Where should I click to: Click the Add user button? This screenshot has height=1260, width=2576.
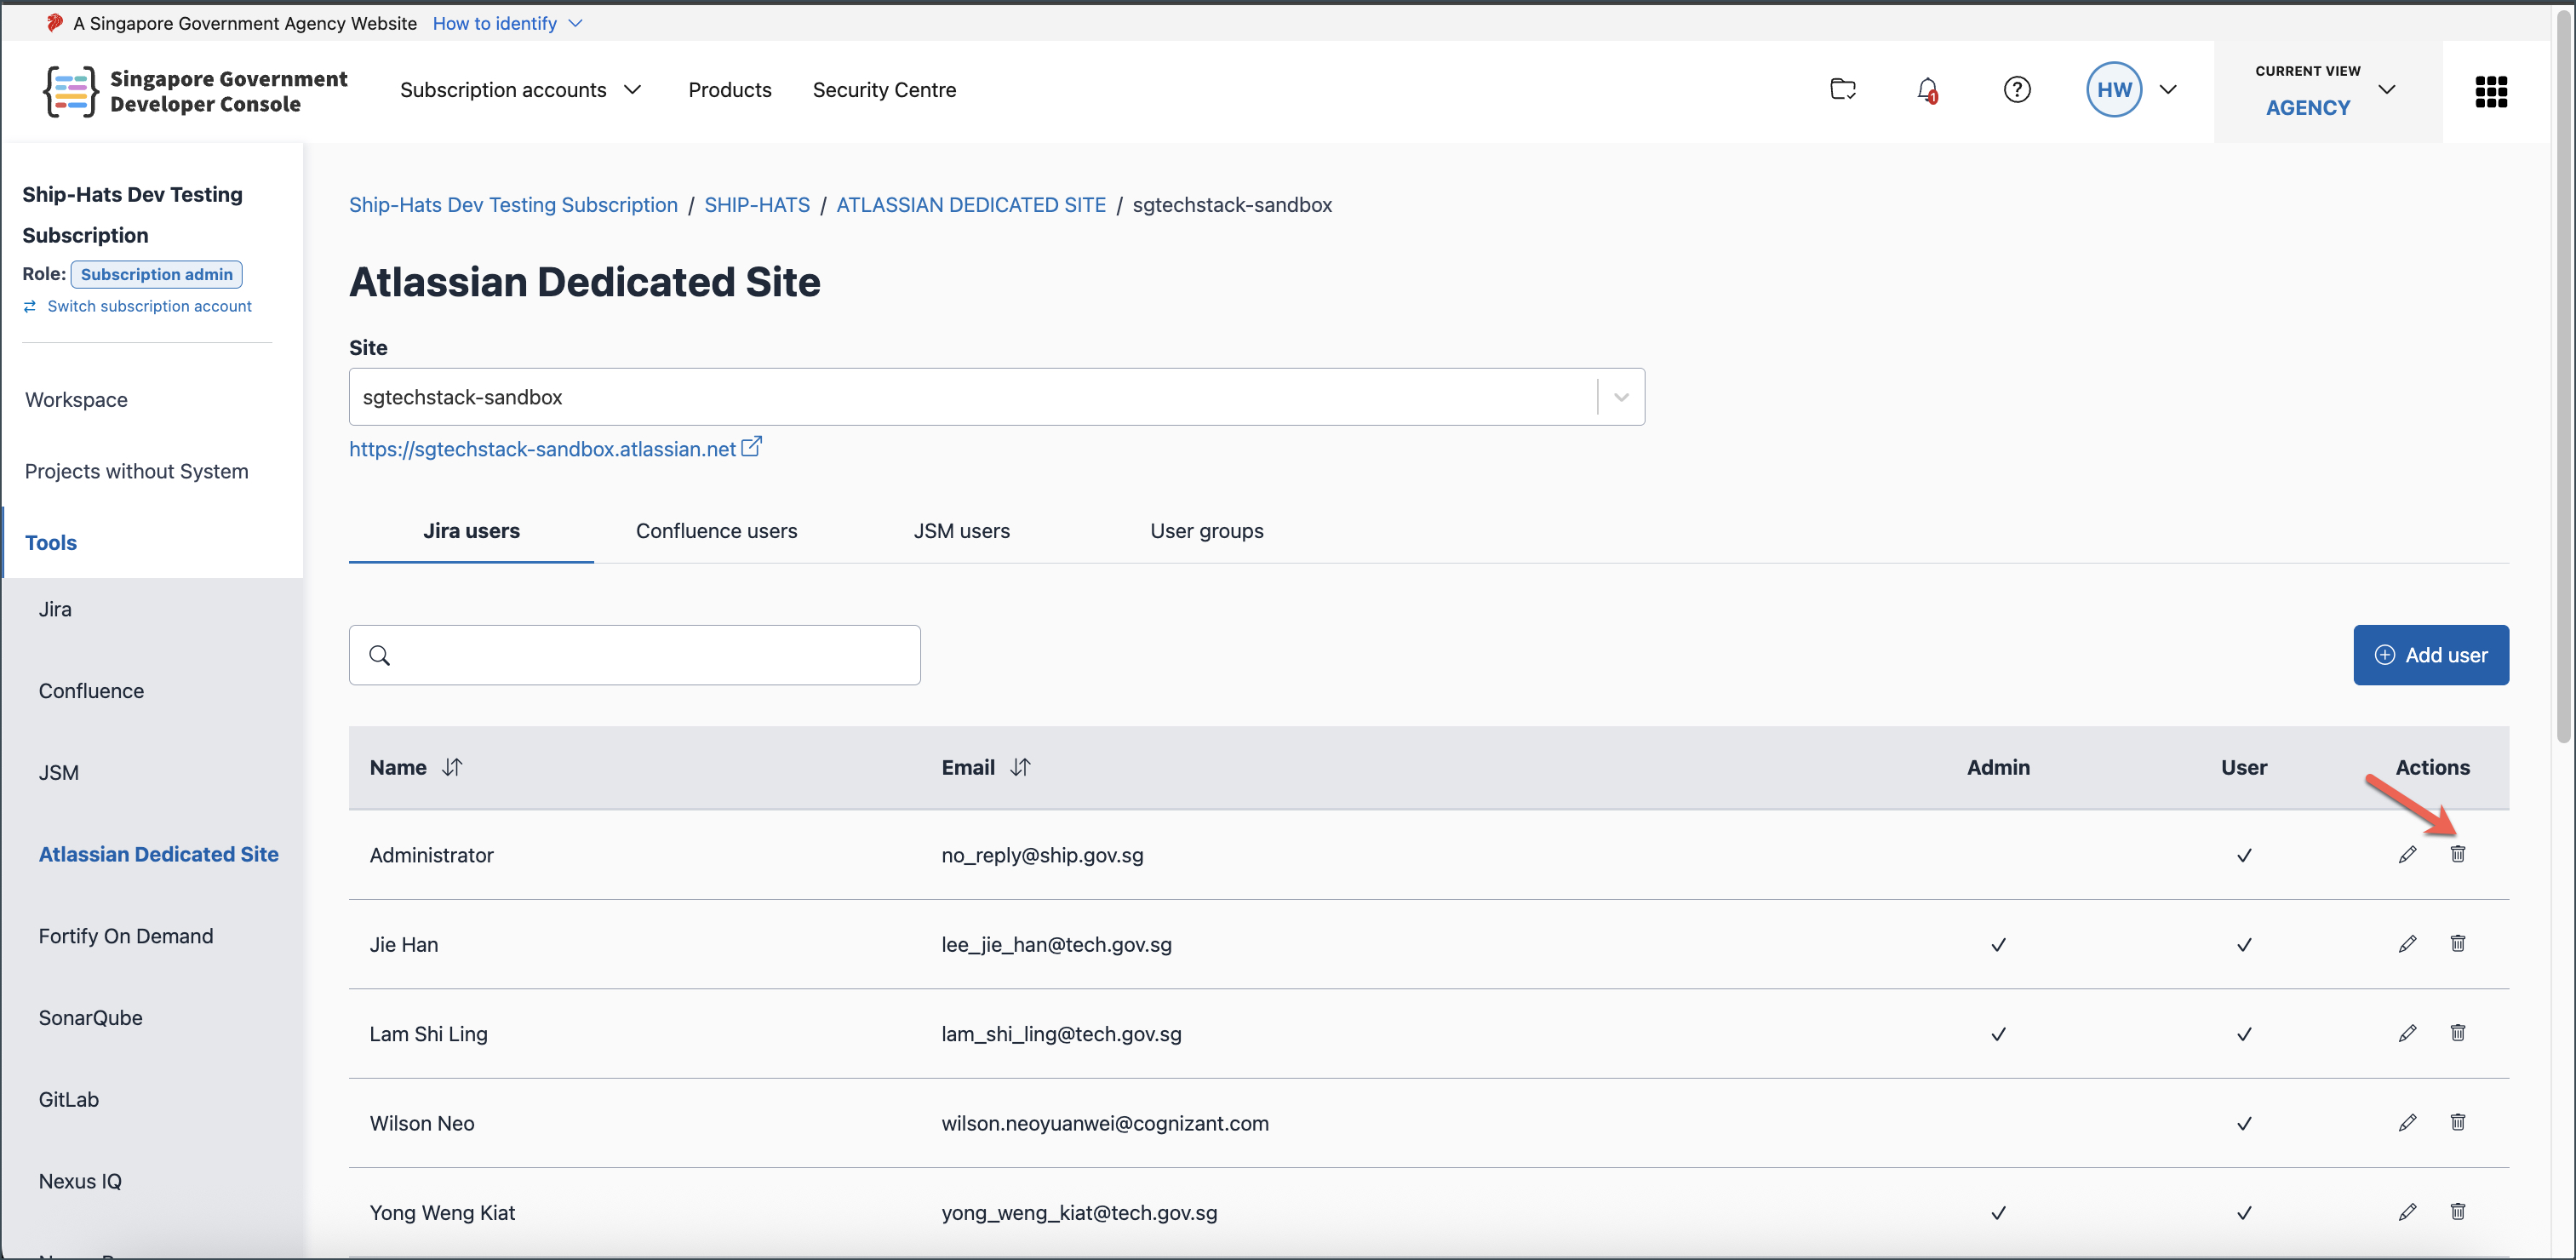coord(2430,655)
